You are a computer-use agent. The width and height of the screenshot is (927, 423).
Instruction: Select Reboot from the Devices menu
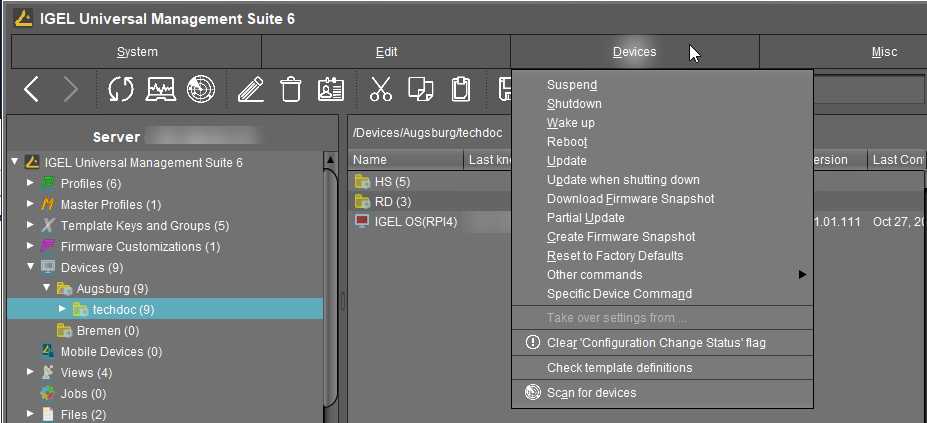[x=567, y=142]
